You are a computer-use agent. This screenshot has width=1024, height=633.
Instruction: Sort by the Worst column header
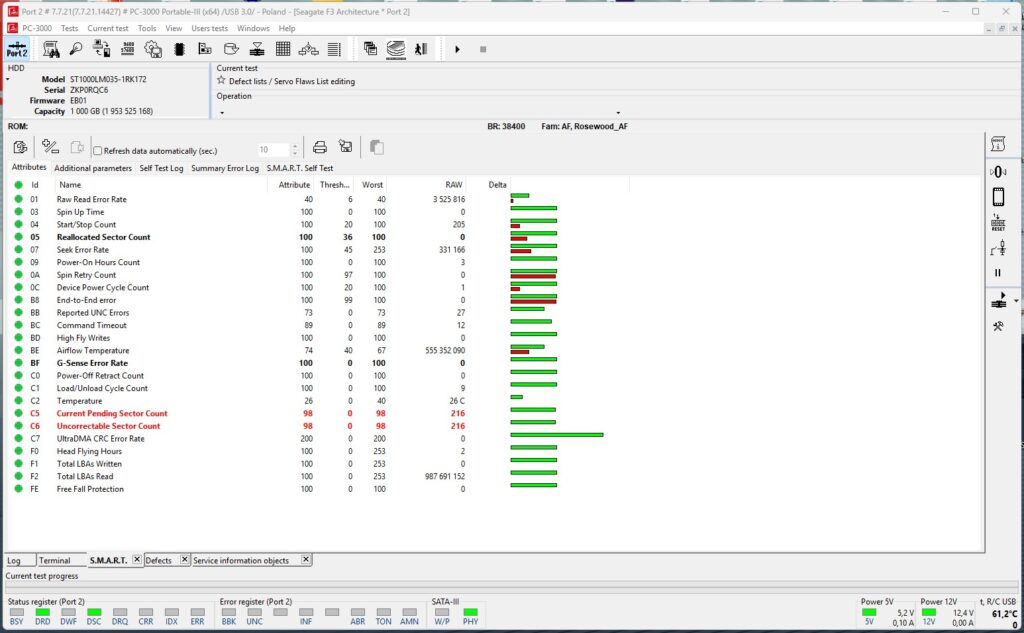pos(372,185)
